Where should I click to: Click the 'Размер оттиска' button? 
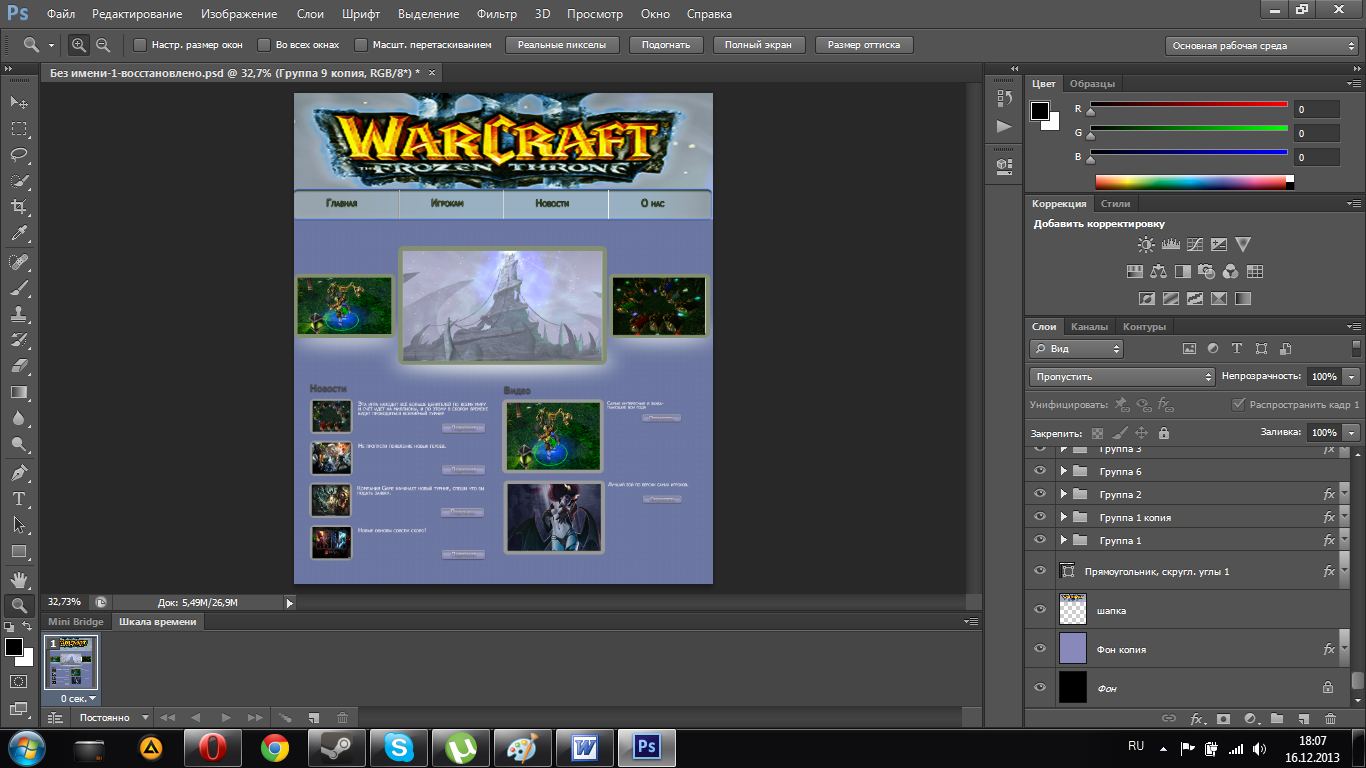click(x=864, y=45)
